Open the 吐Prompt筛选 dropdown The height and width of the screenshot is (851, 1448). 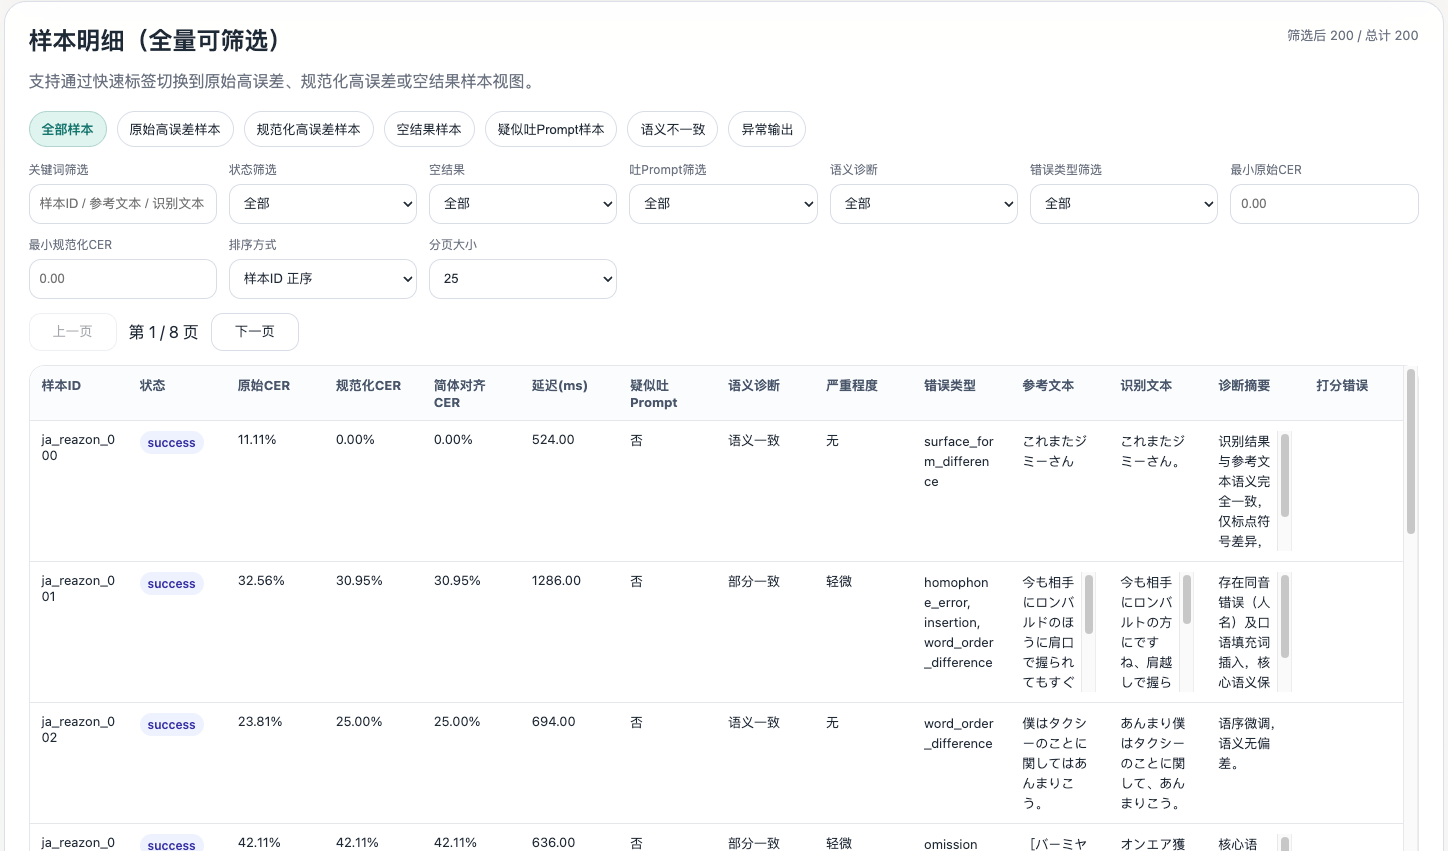[723, 204]
